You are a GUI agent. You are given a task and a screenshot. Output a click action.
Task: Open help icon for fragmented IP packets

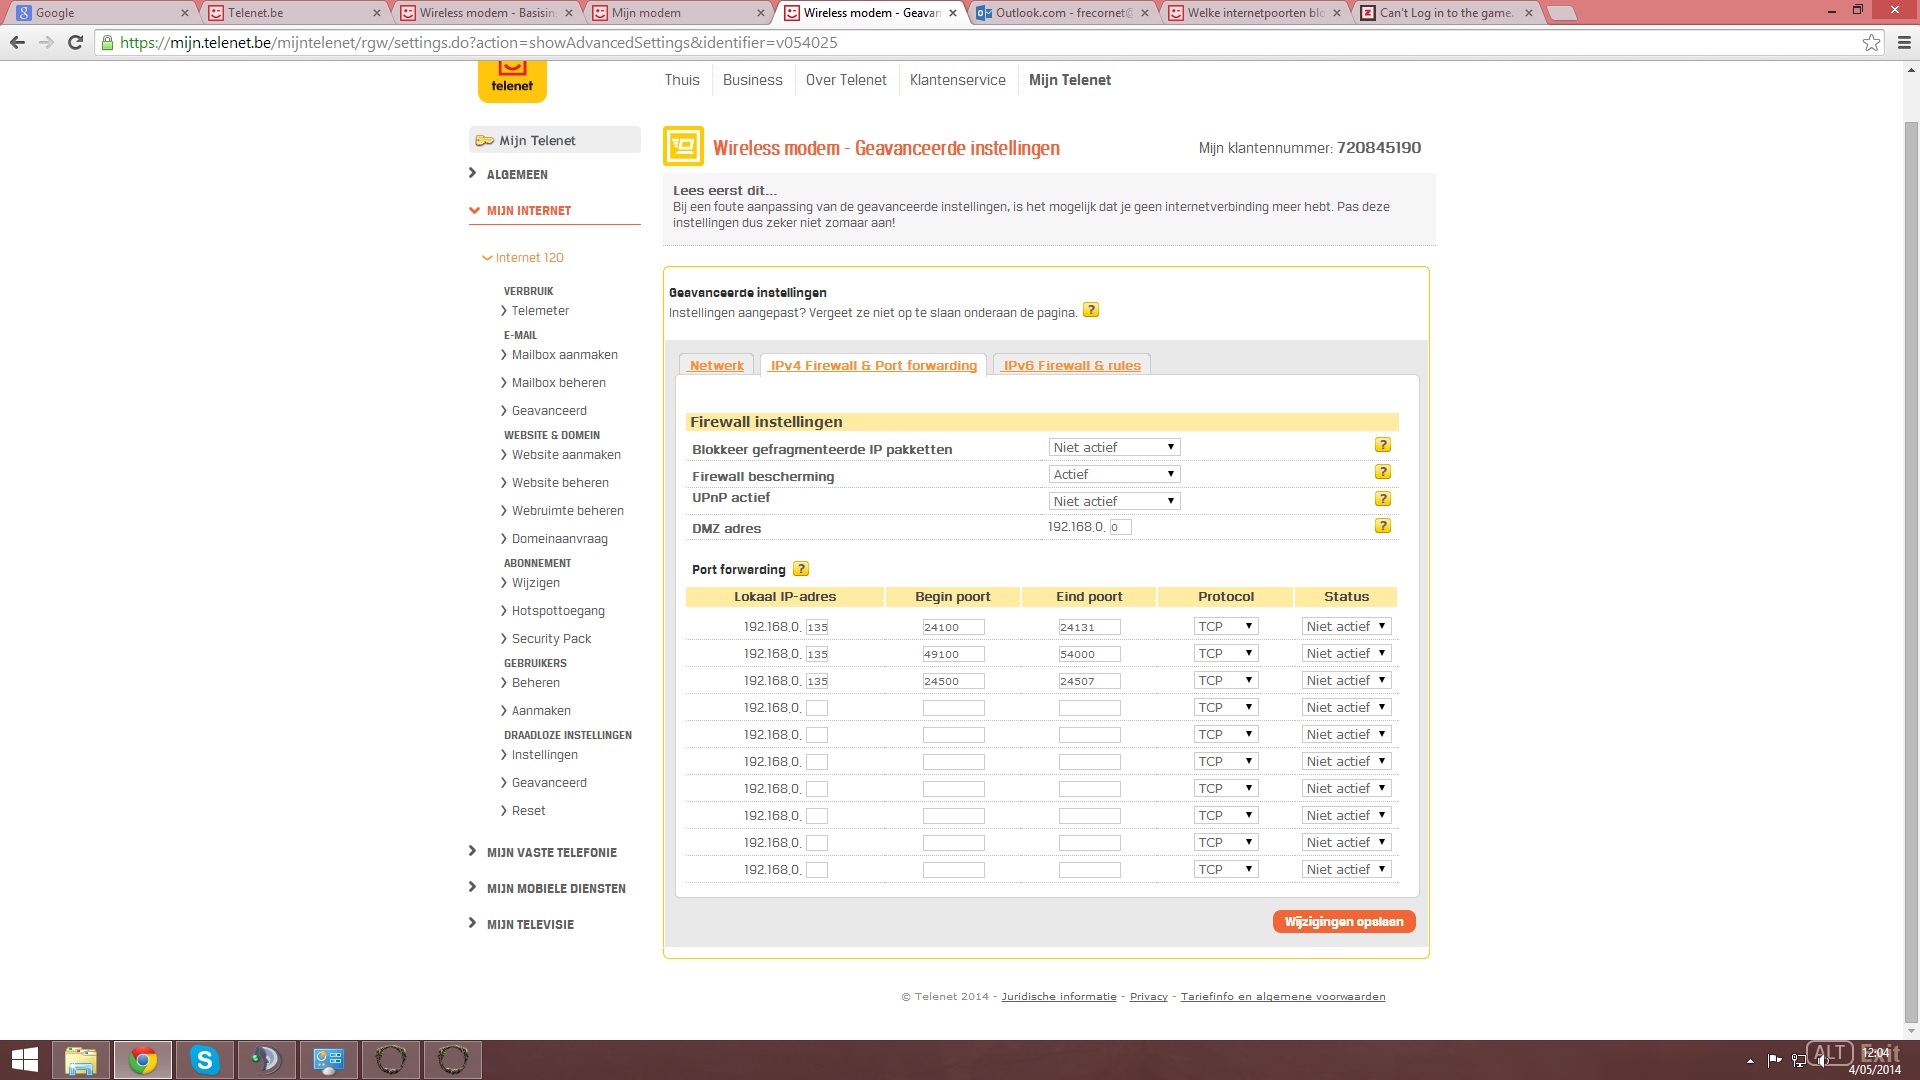(1383, 445)
